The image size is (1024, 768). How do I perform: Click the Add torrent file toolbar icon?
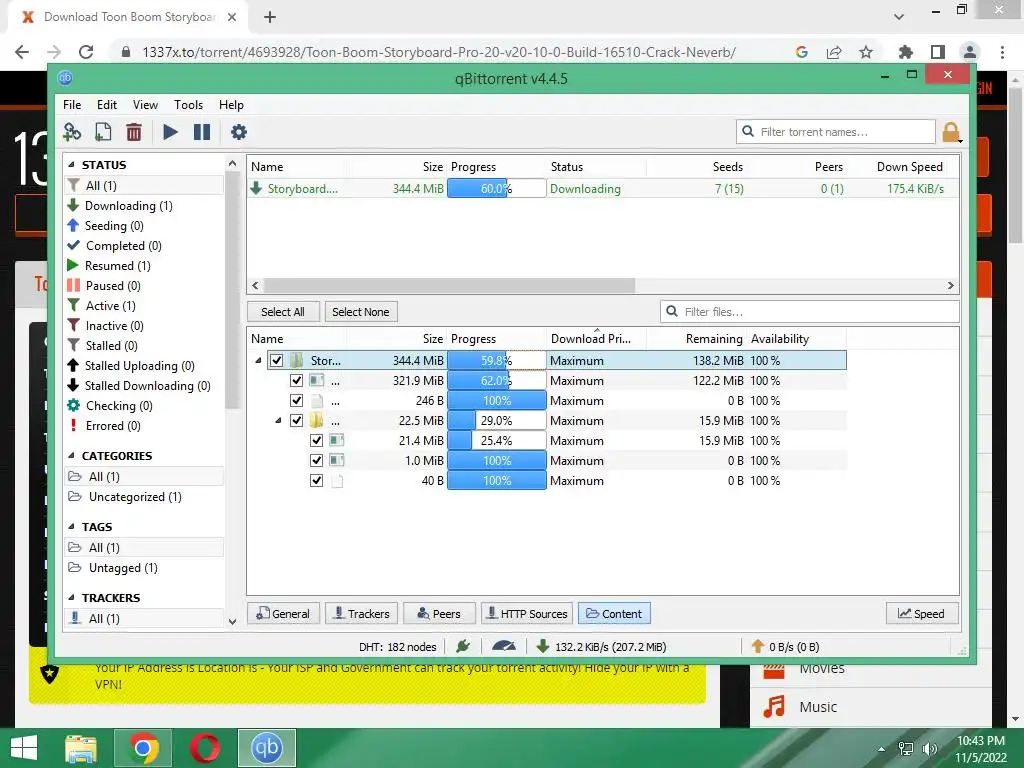[103, 132]
